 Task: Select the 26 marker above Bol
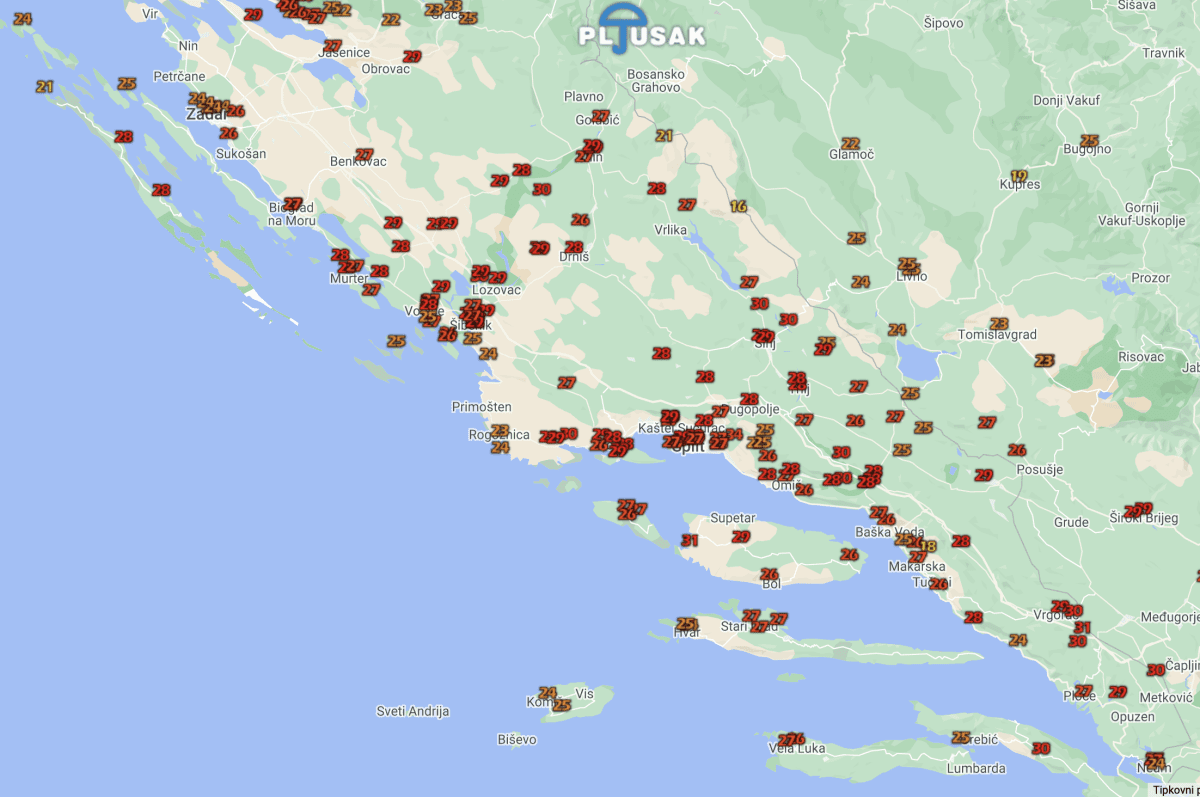(769, 575)
